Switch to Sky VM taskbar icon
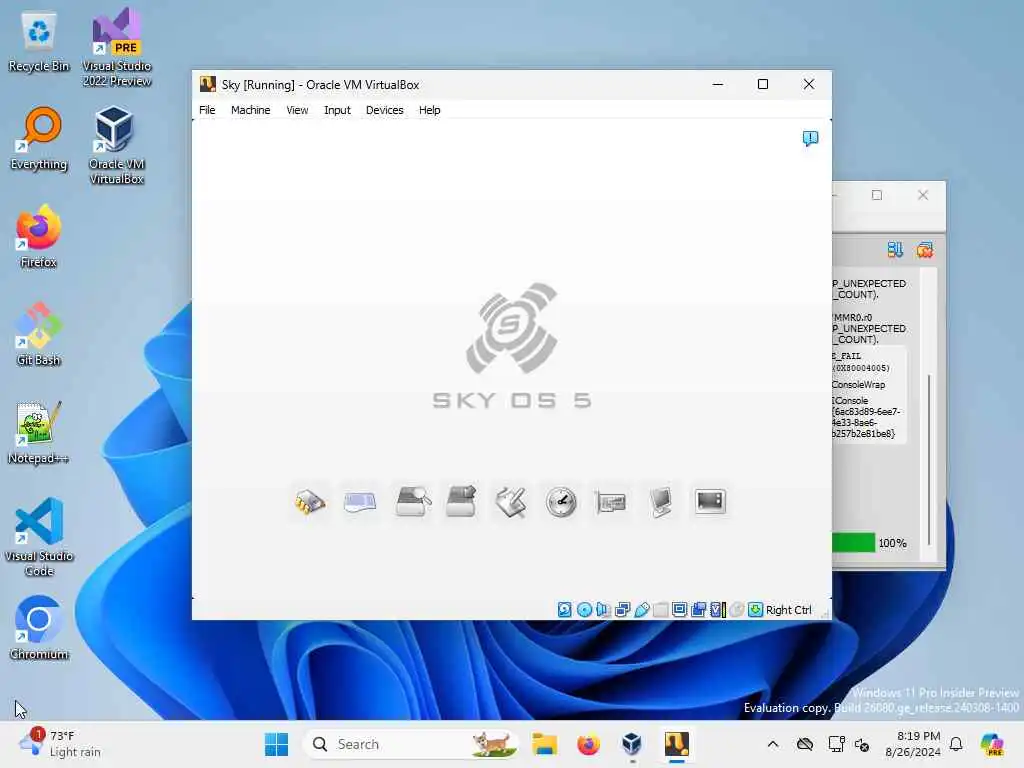The image size is (1024, 768). point(677,744)
